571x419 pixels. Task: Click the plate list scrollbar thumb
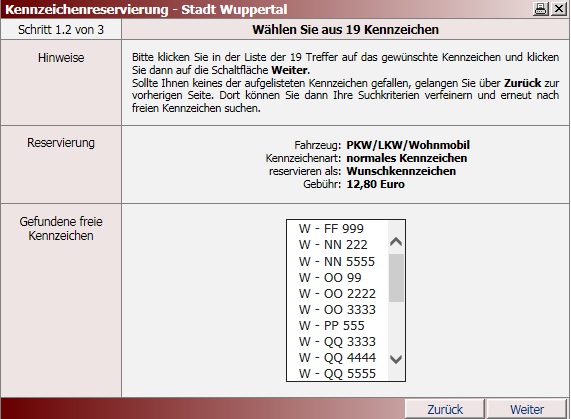click(396, 278)
